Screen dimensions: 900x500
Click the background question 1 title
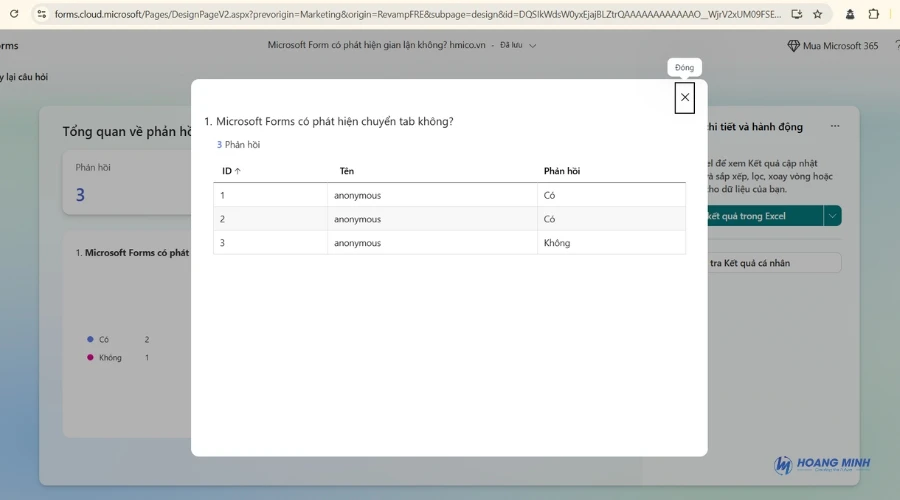[133, 253]
